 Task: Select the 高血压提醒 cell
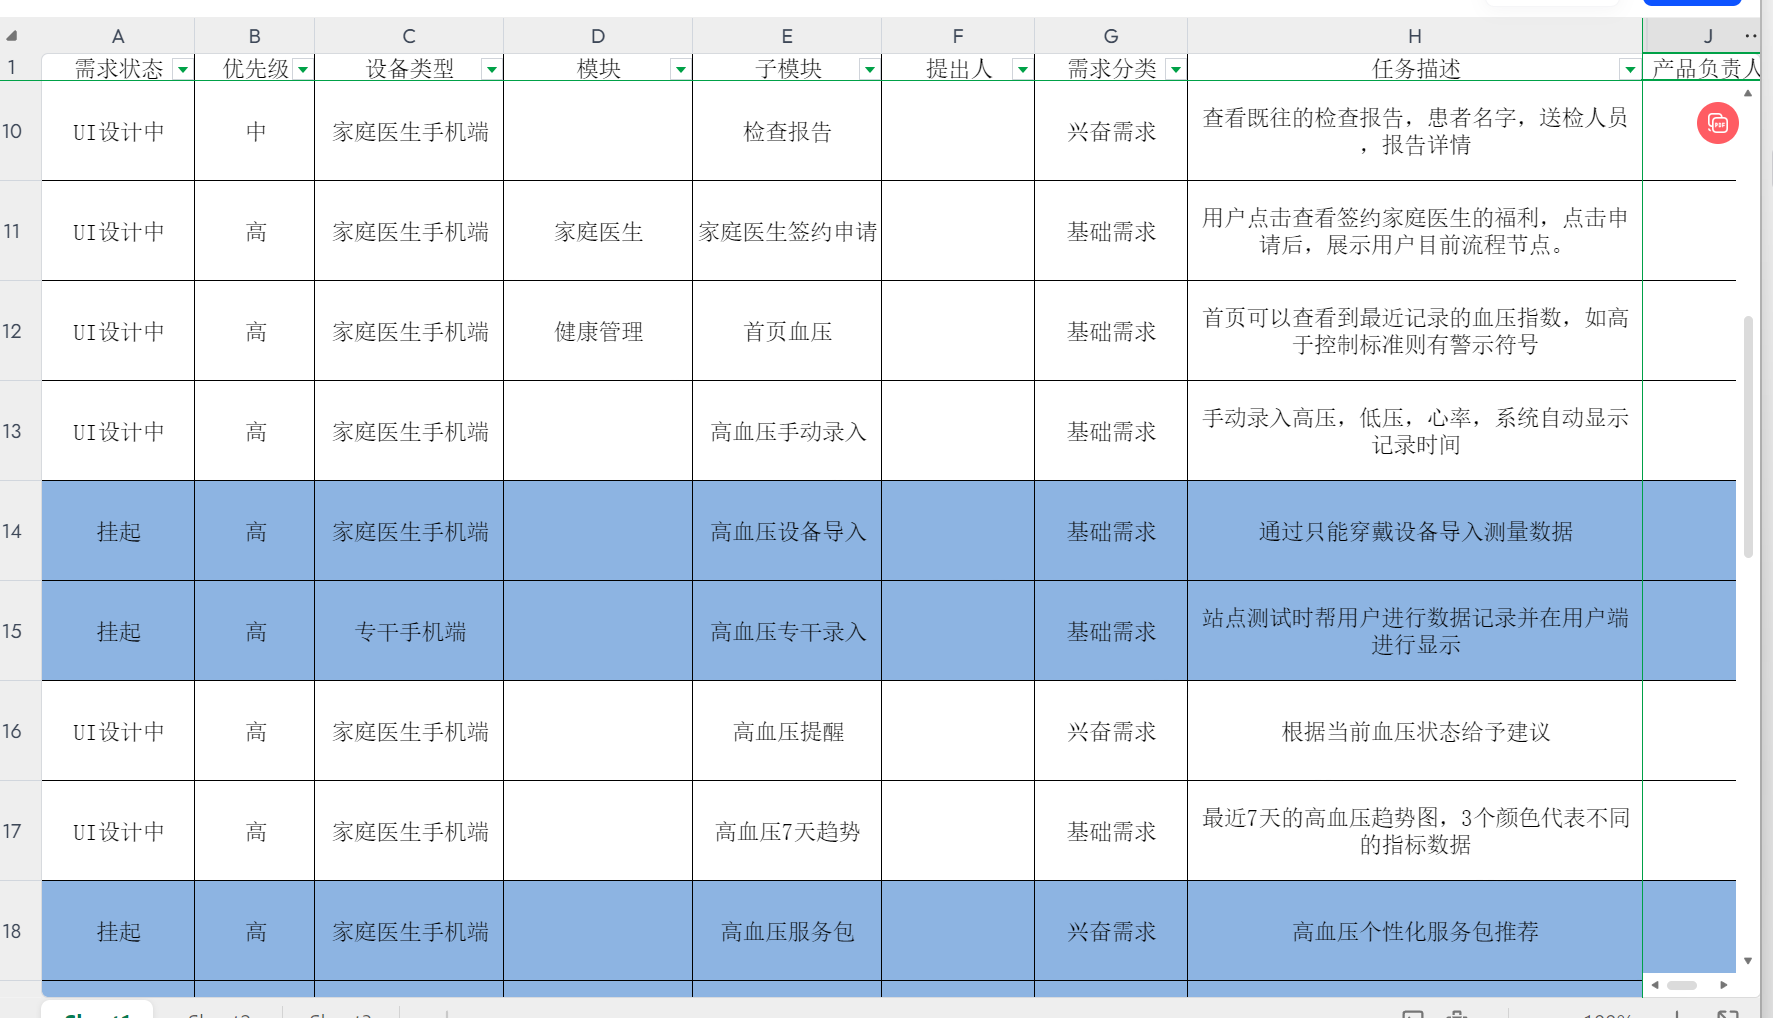click(787, 731)
